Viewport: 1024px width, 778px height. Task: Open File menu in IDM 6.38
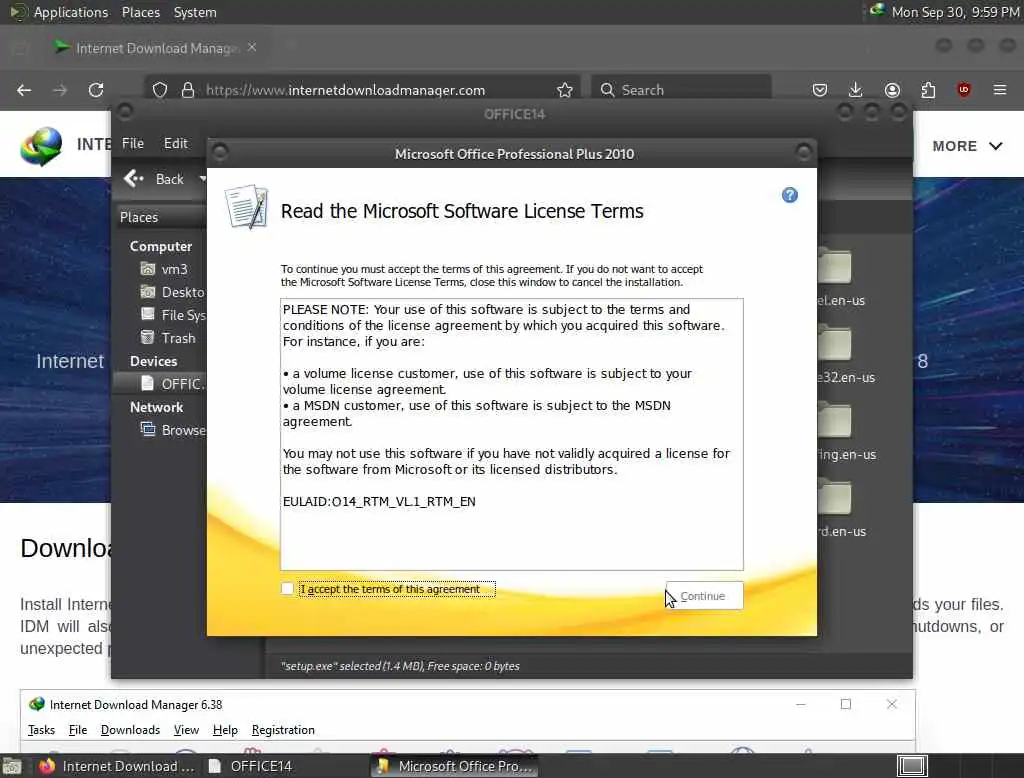[x=78, y=730]
